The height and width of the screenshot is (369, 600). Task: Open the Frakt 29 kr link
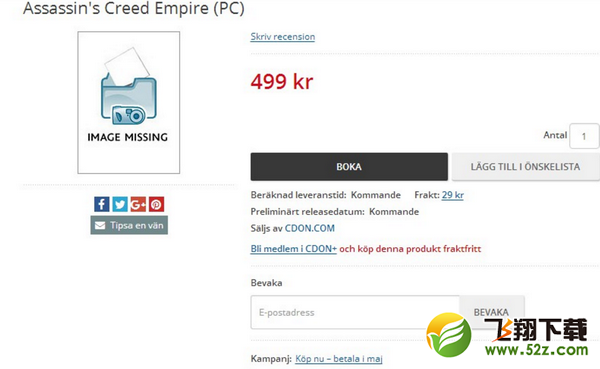pos(453,195)
